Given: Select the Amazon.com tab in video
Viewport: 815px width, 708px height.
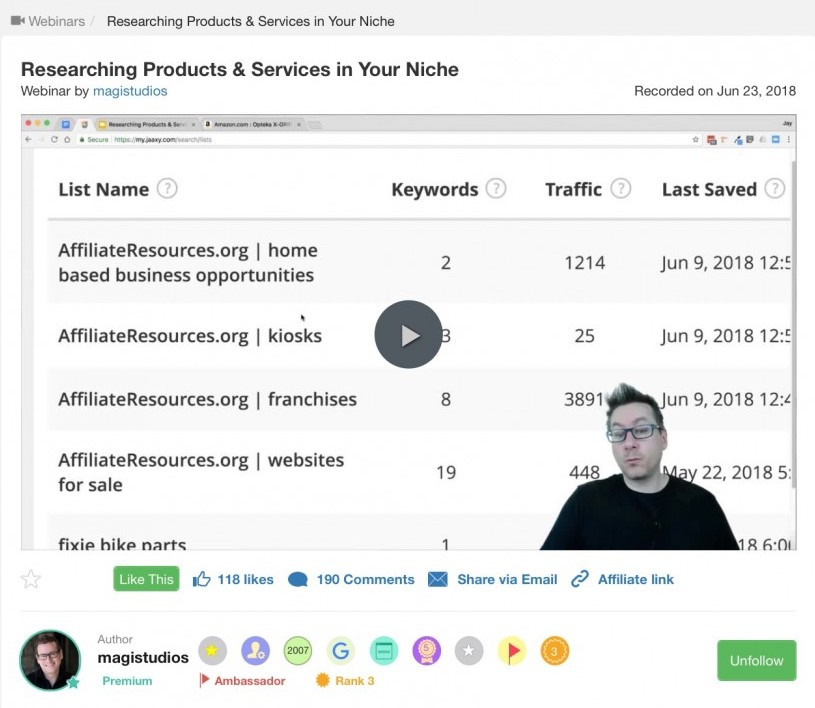Looking at the screenshot, I should click(252, 124).
